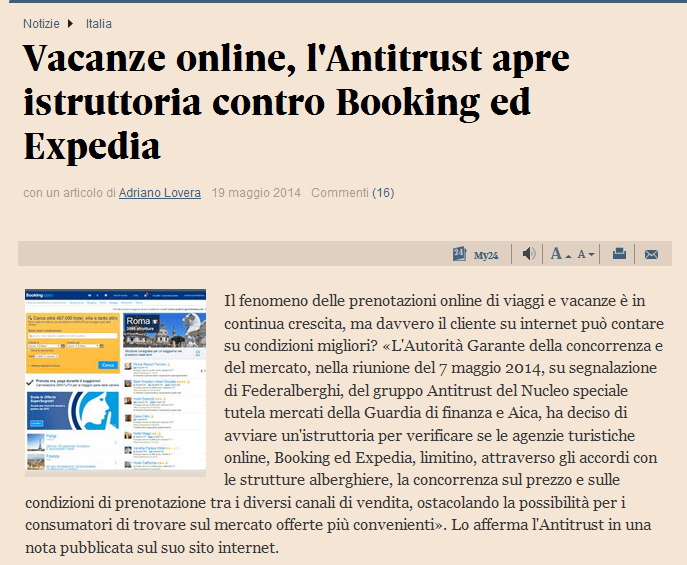Click the My24 label
Image resolution: width=687 pixels, height=565 pixels.
[486, 255]
